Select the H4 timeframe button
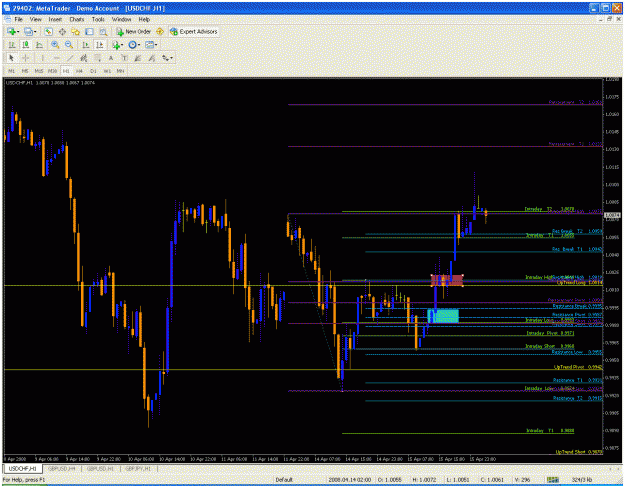The height and width of the screenshot is (486, 625). click(79, 71)
